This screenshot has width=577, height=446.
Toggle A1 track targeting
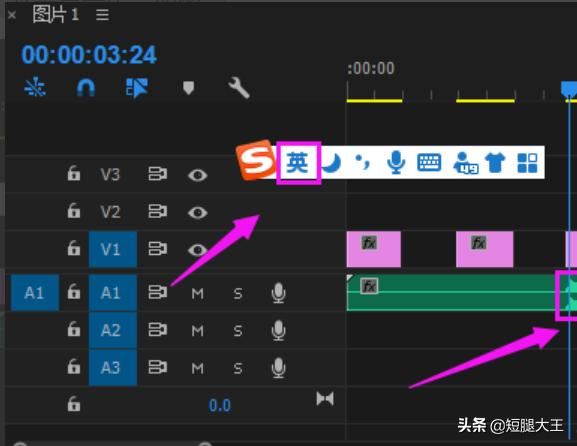113,293
